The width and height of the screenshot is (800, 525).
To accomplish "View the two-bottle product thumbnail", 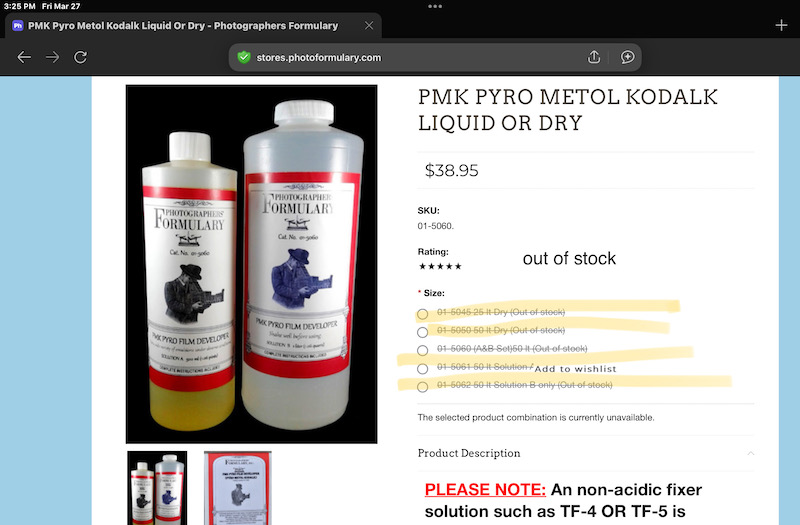I will [157, 488].
